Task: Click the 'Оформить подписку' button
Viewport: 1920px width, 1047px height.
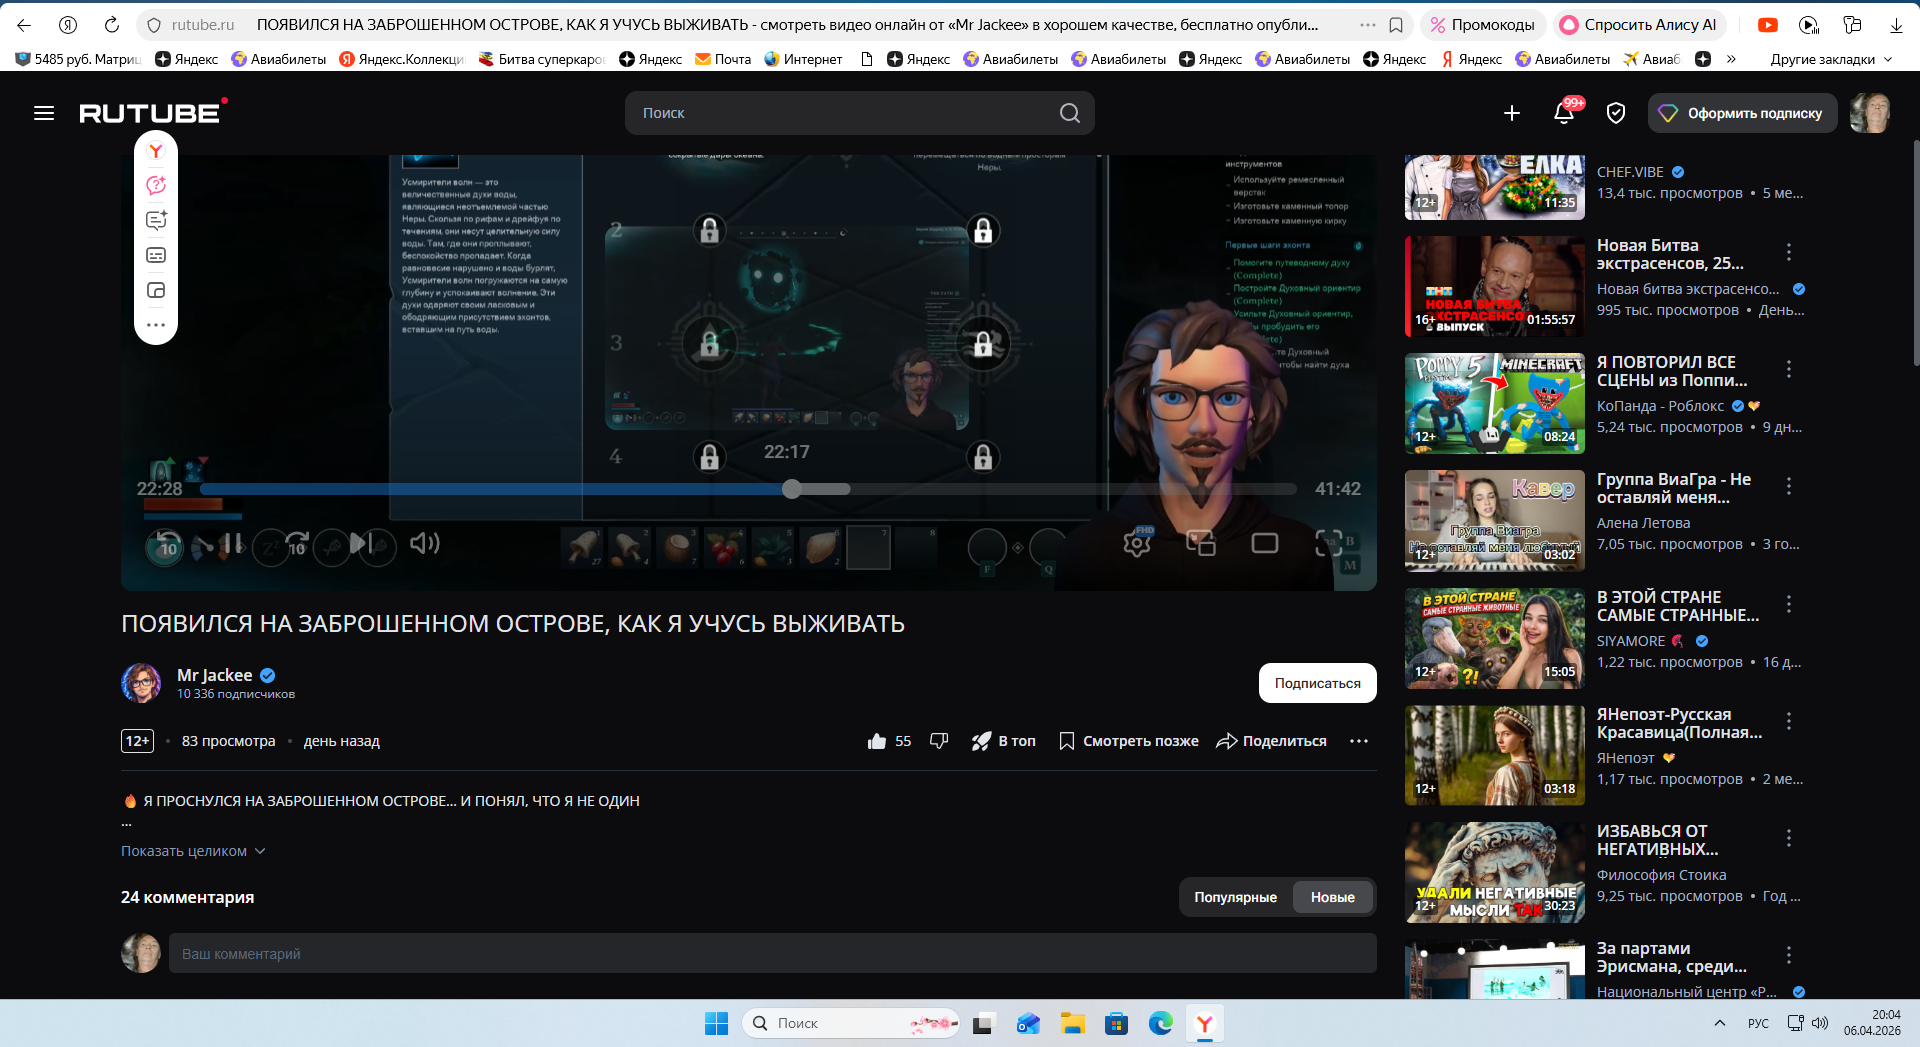Action: pos(1742,113)
